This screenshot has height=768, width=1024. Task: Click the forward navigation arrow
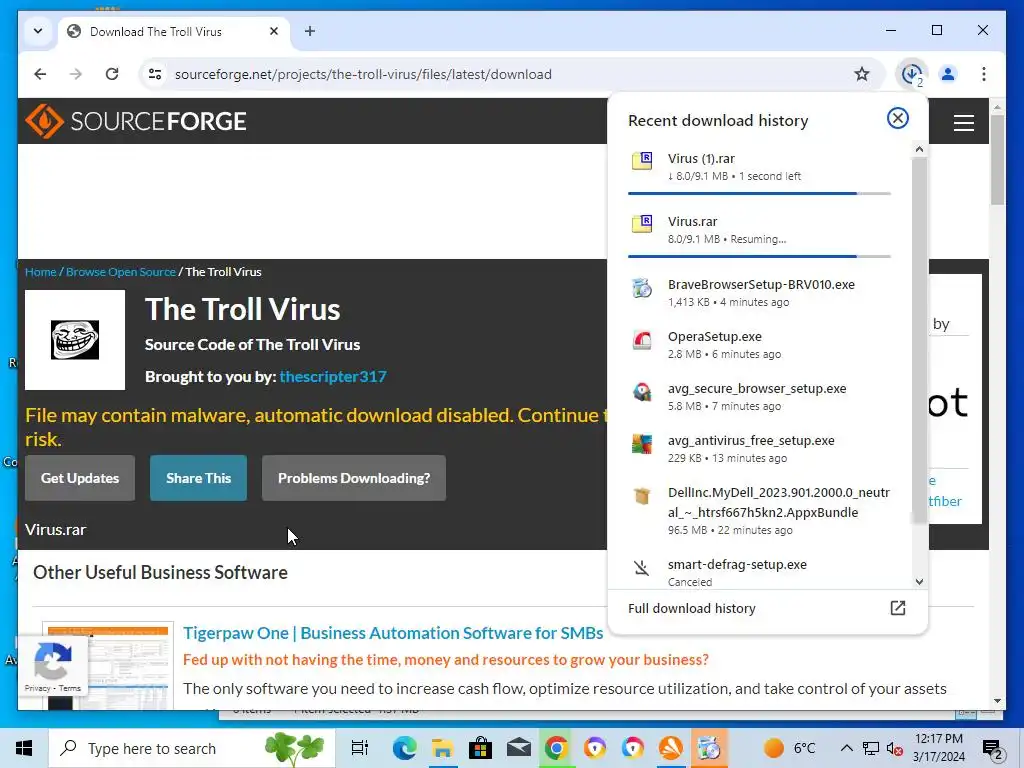tap(76, 74)
